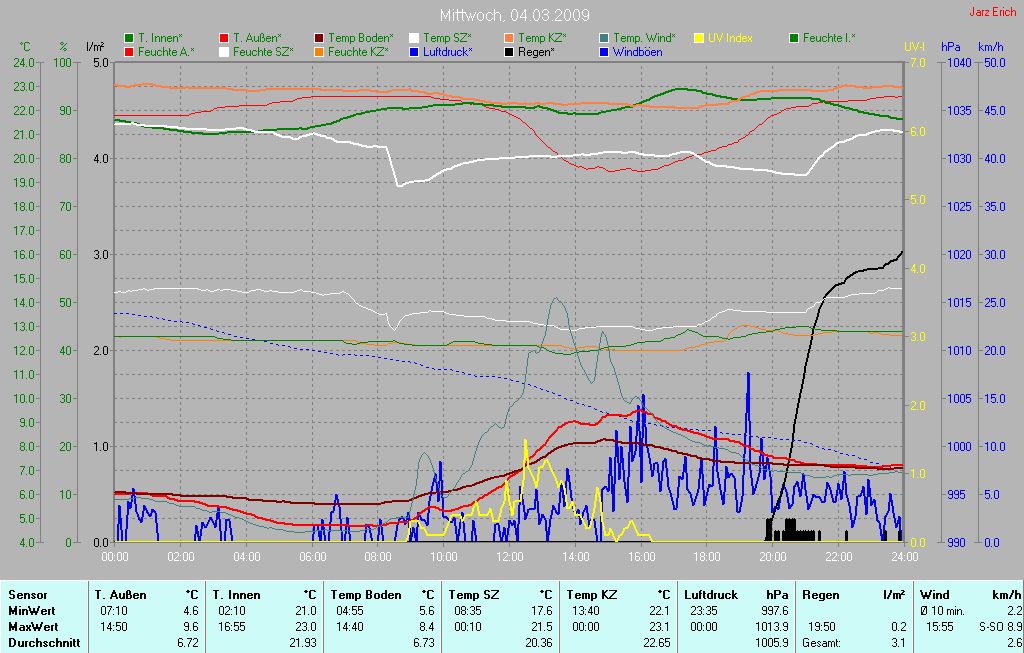Click the blue Windböen legend square
This screenshot has width=1024, height=653.
(604, 51)
